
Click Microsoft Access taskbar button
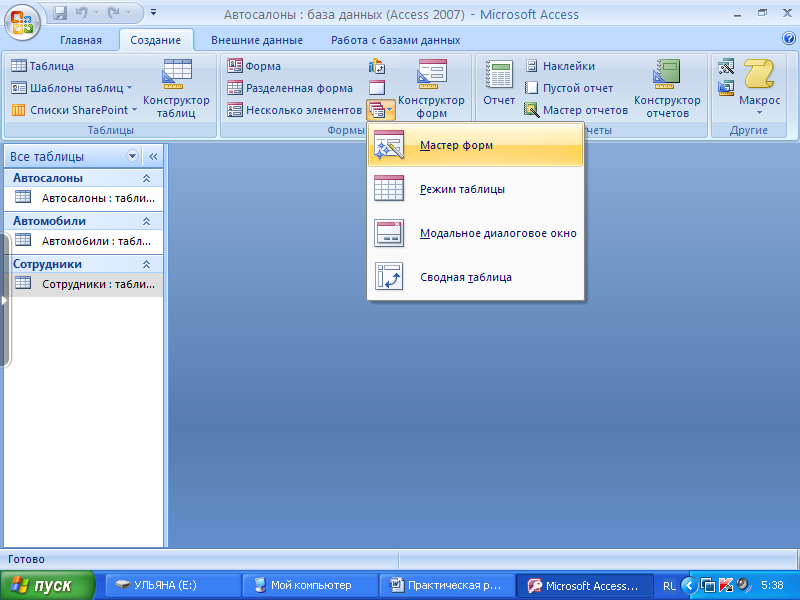[x=585, y=585]
